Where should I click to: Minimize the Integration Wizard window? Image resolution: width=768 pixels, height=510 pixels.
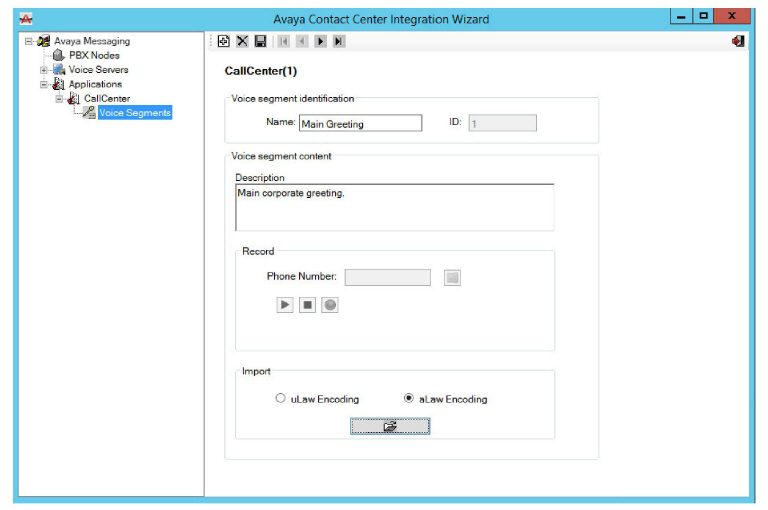point(681,16)
